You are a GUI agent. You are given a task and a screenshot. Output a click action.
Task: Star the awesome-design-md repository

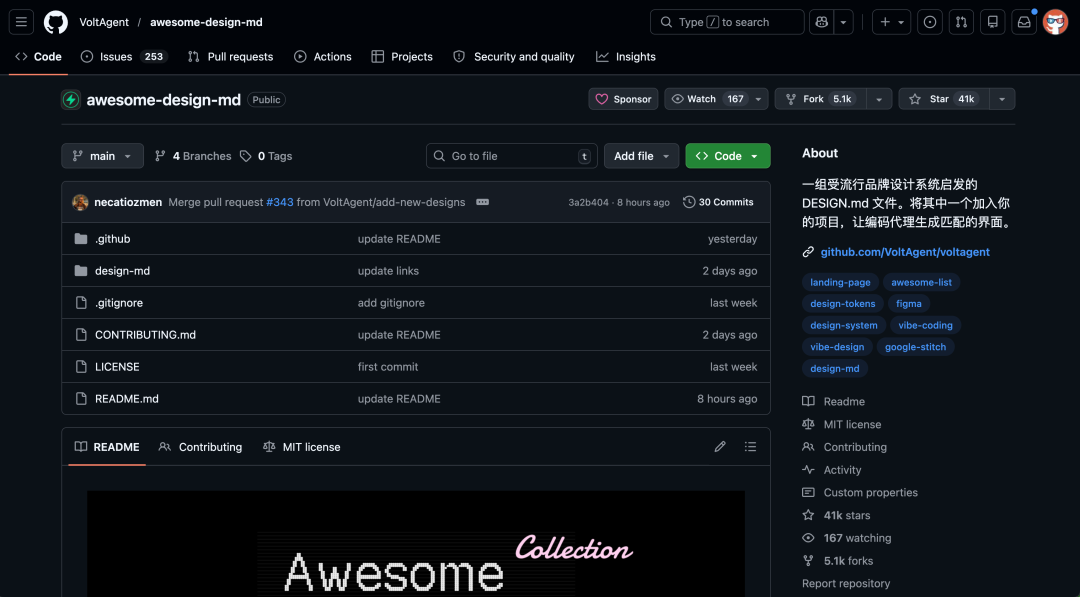944,98
